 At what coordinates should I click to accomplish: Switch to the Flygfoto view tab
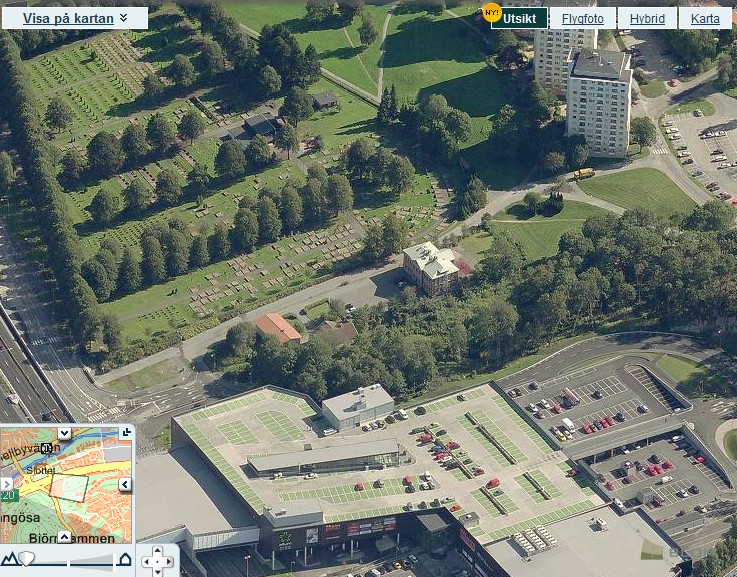[582, 18]
